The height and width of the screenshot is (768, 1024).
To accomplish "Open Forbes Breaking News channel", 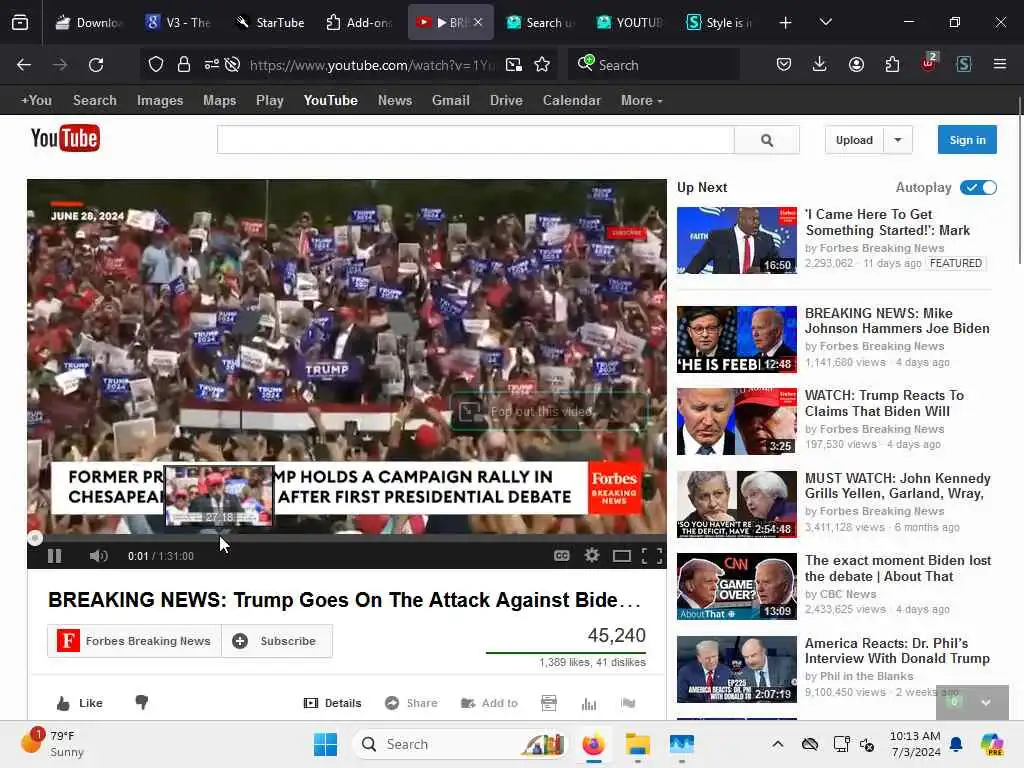I will pos(135,641).
